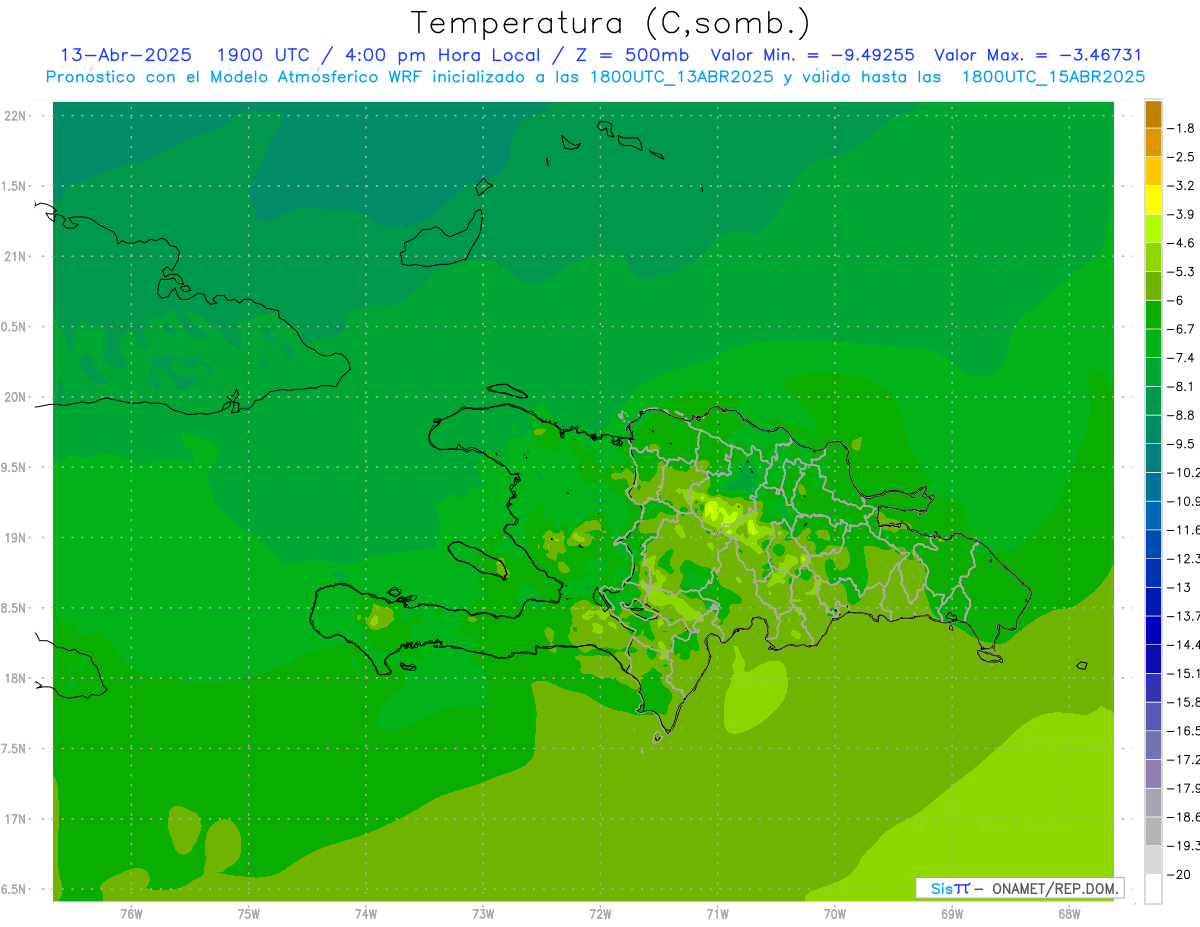Click the '69W' longitude label
The image size is (1200, 927).
pyautogui.click(x=952, y=914)
